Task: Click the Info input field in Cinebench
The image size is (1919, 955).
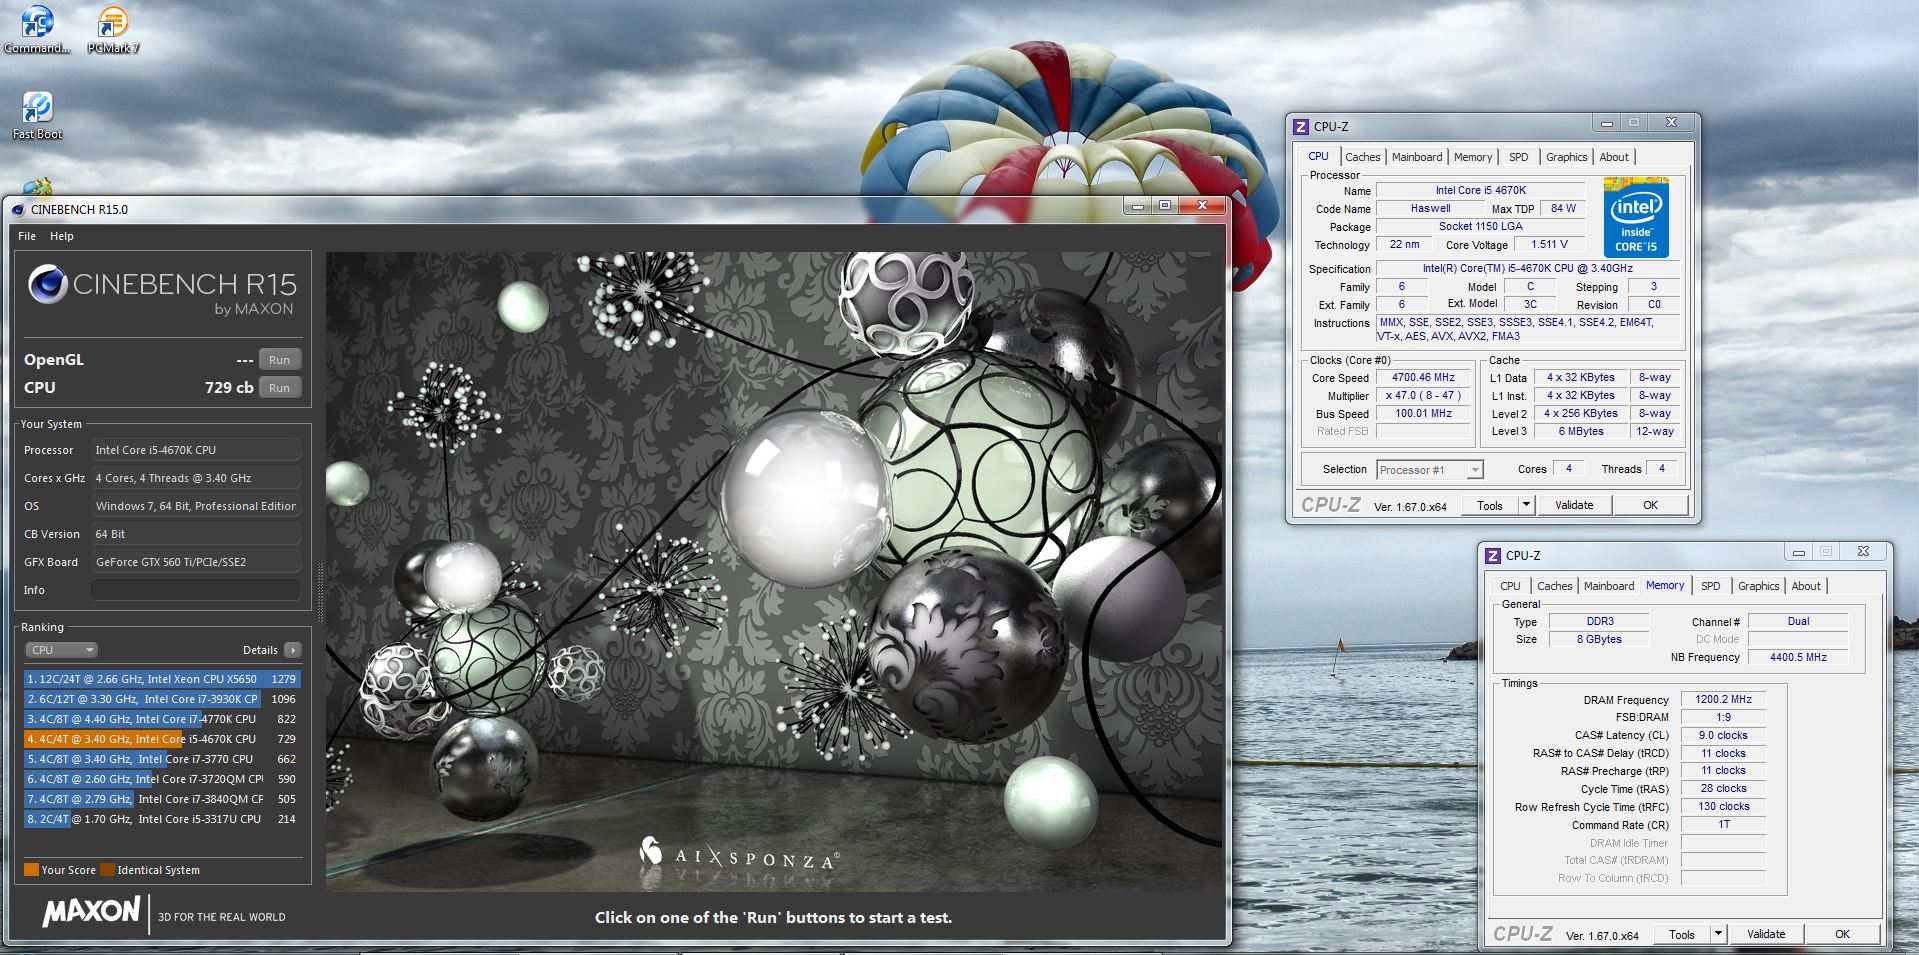Action: [x=196, y=590]
